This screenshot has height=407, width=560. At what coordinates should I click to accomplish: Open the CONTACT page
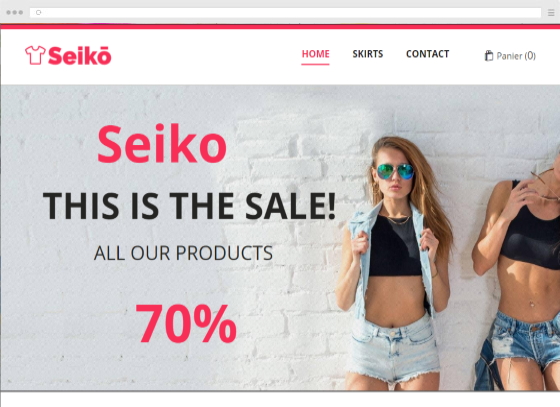click(x=428, y=54)
